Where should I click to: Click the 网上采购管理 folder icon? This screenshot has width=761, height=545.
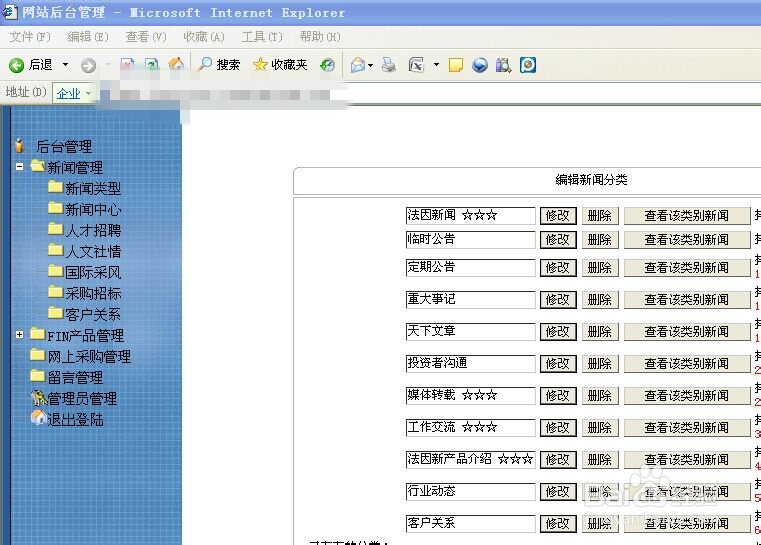click(37, 355)
